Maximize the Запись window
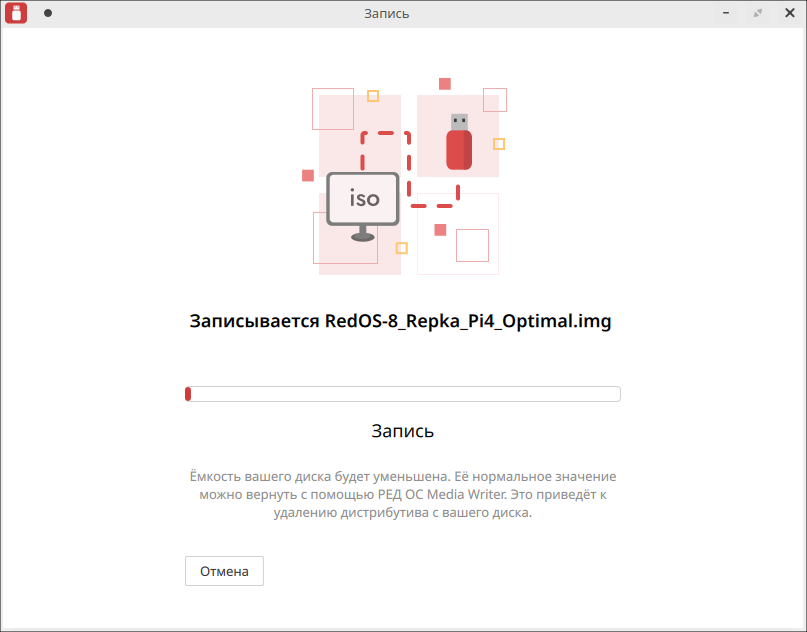This screenshot has height=632, width=807. pos(759,13)
